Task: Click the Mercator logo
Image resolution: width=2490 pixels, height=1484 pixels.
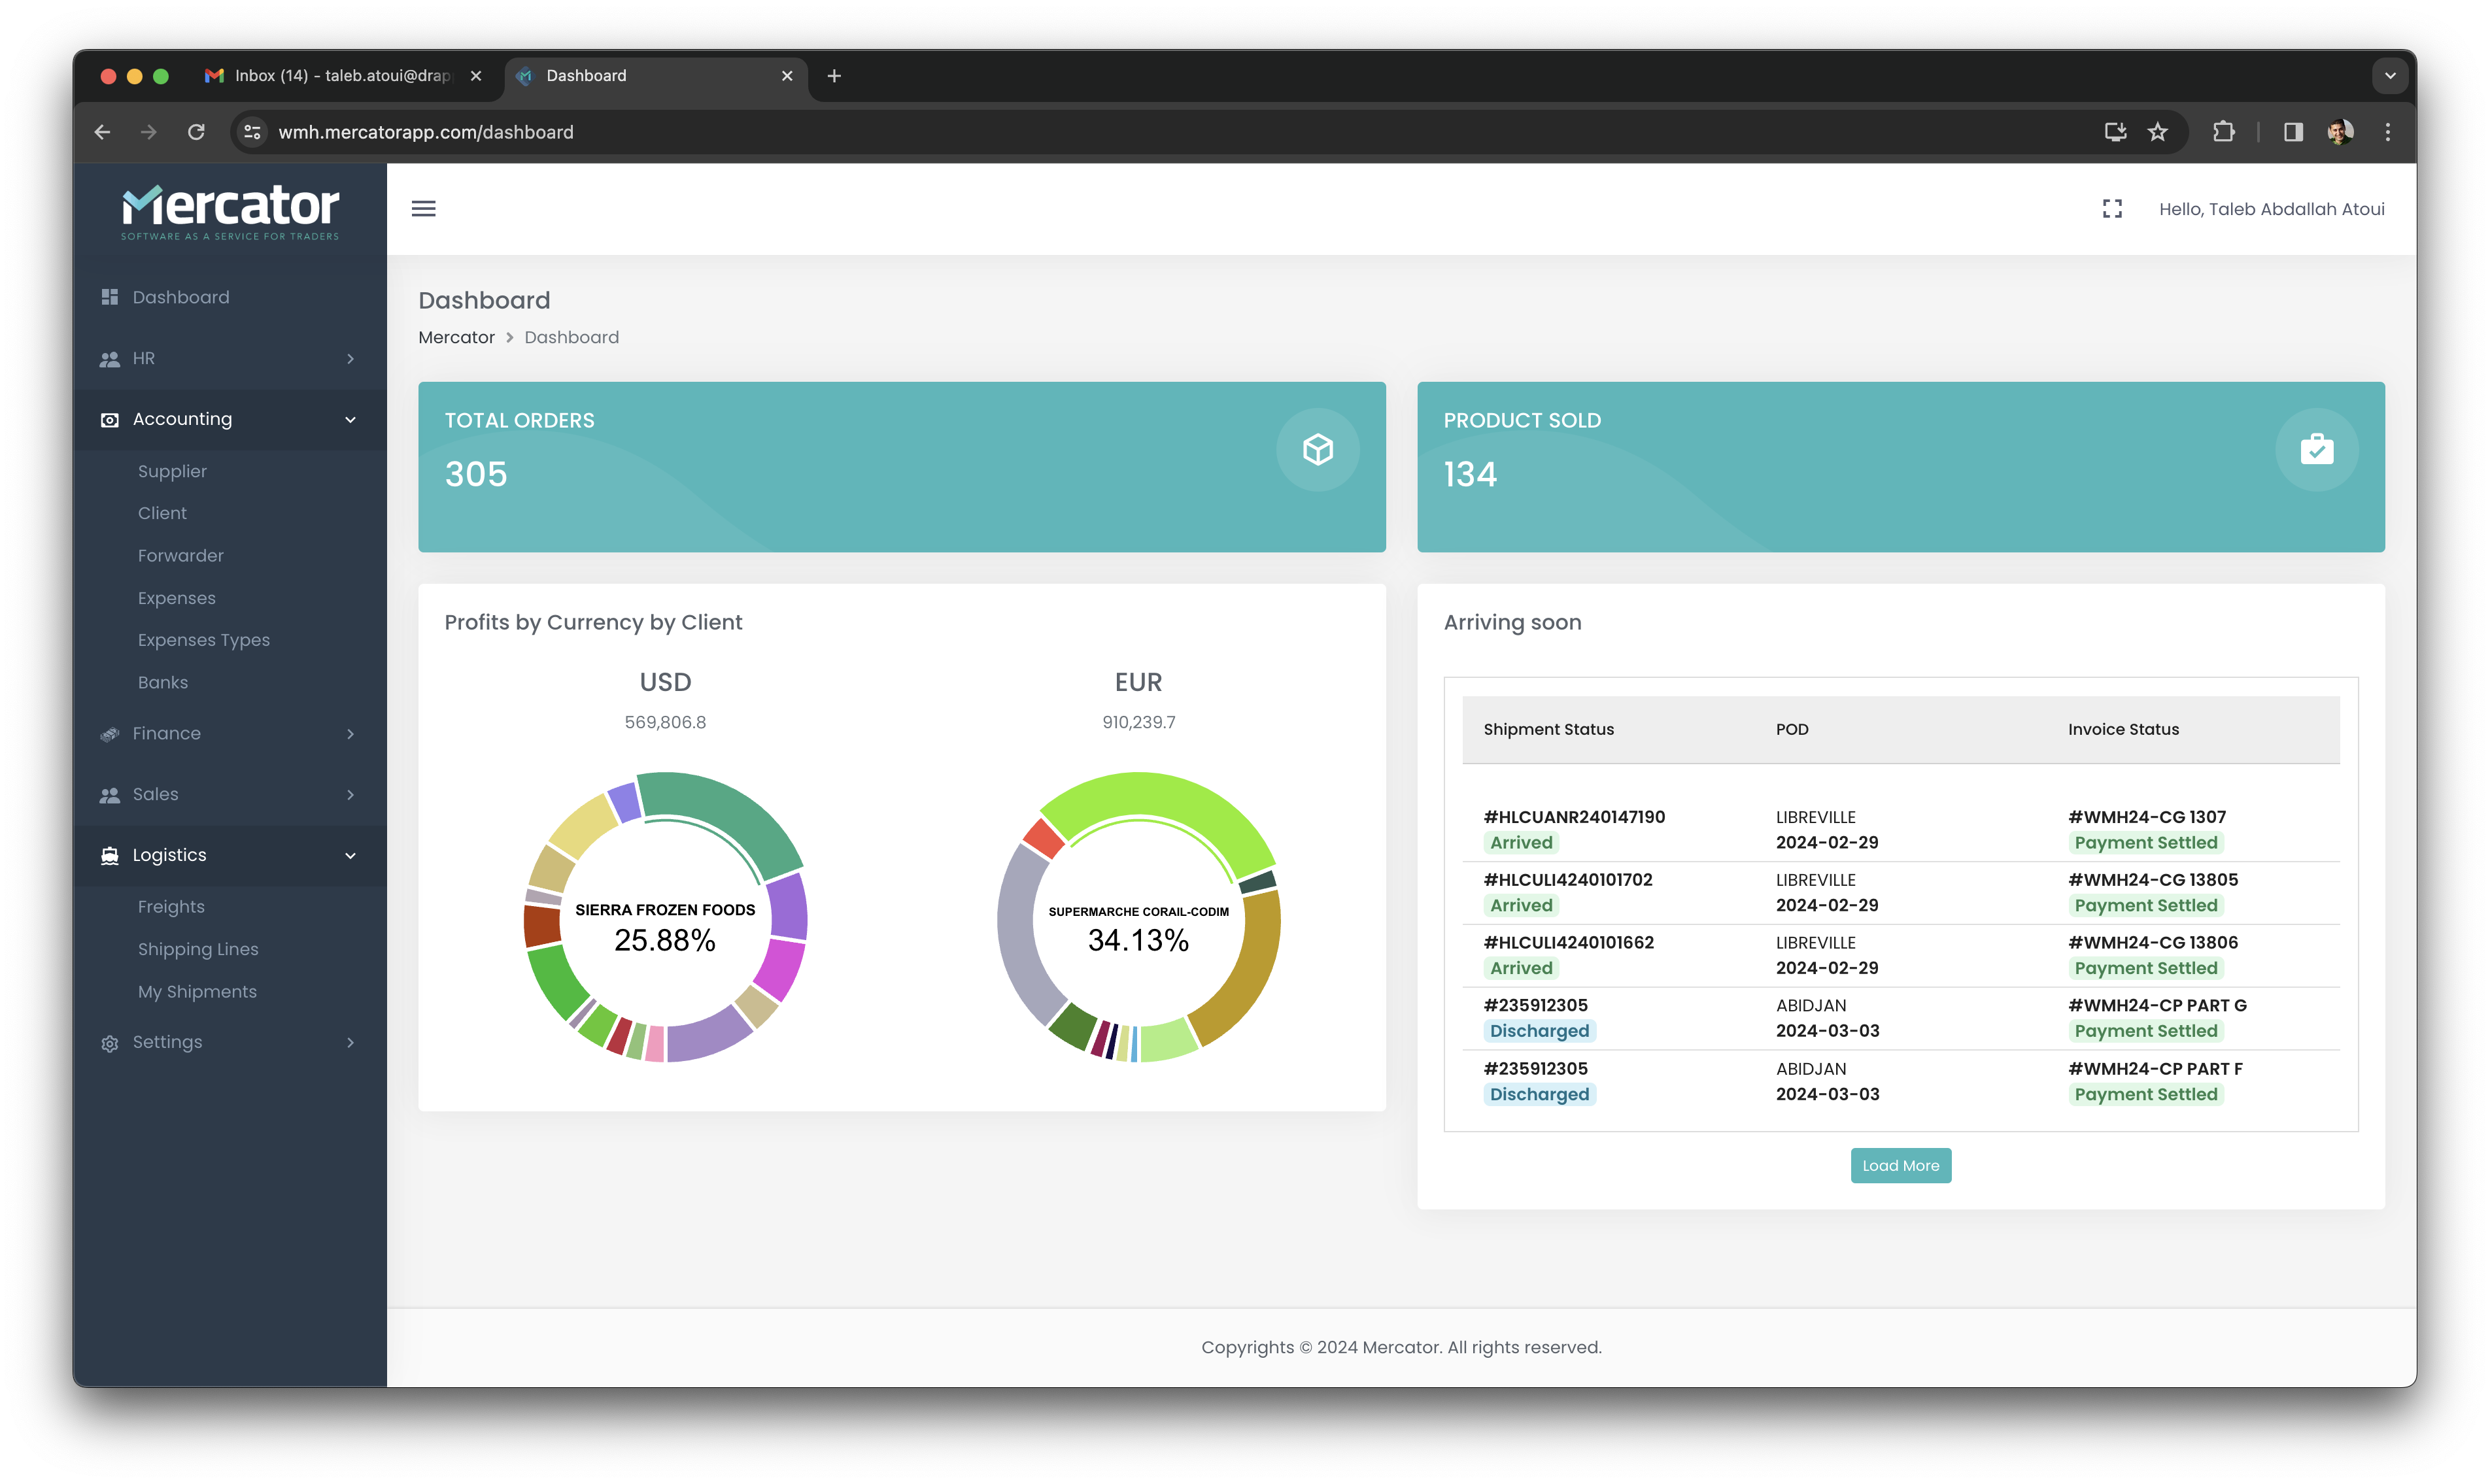Action: 230,211
